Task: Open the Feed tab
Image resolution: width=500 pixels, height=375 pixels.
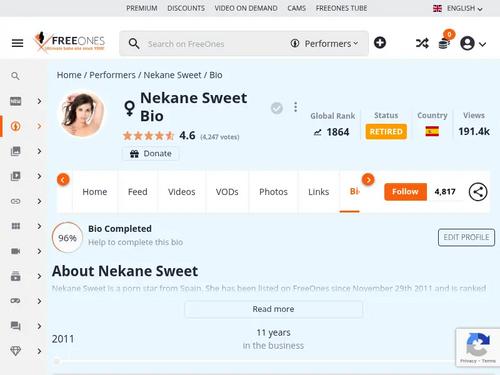Action: tap(138, 192)
